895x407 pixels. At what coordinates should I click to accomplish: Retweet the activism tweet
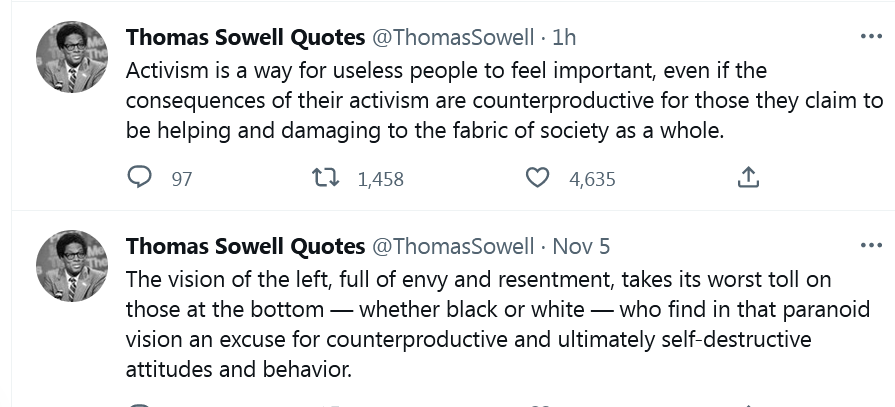pyautogui.click(x=324, y=179)
